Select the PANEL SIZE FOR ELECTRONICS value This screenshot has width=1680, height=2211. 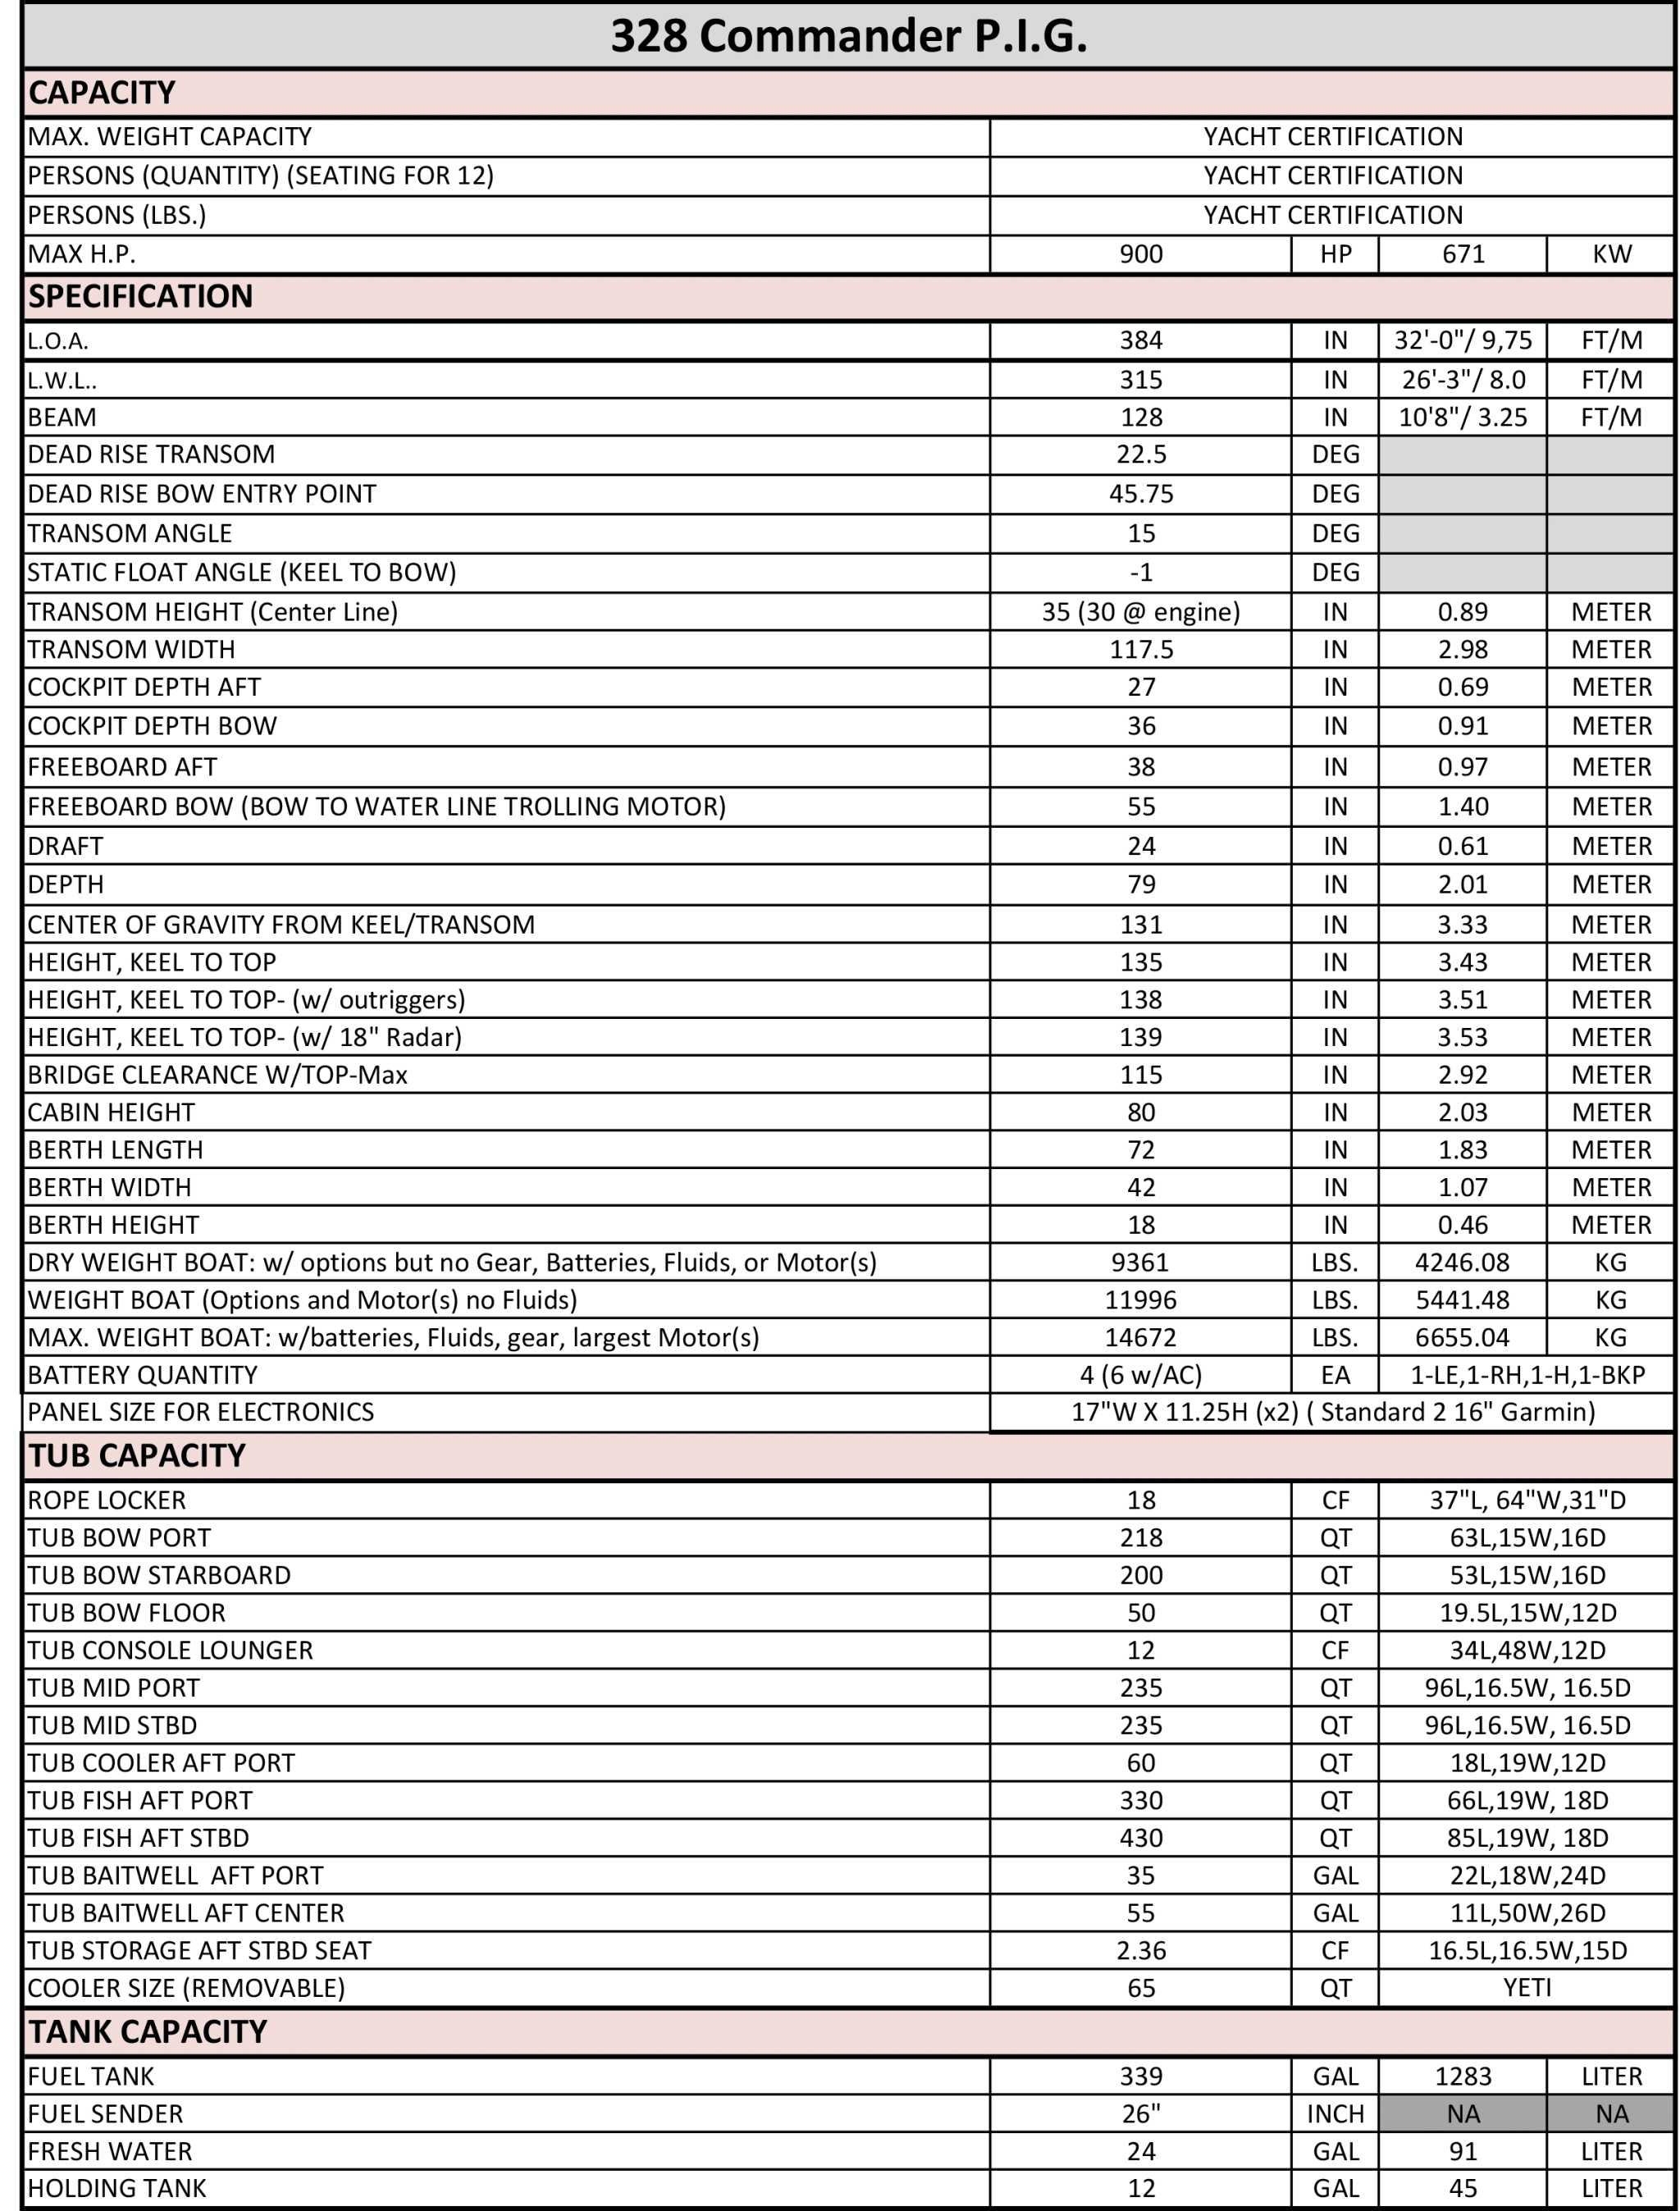1332,1412
